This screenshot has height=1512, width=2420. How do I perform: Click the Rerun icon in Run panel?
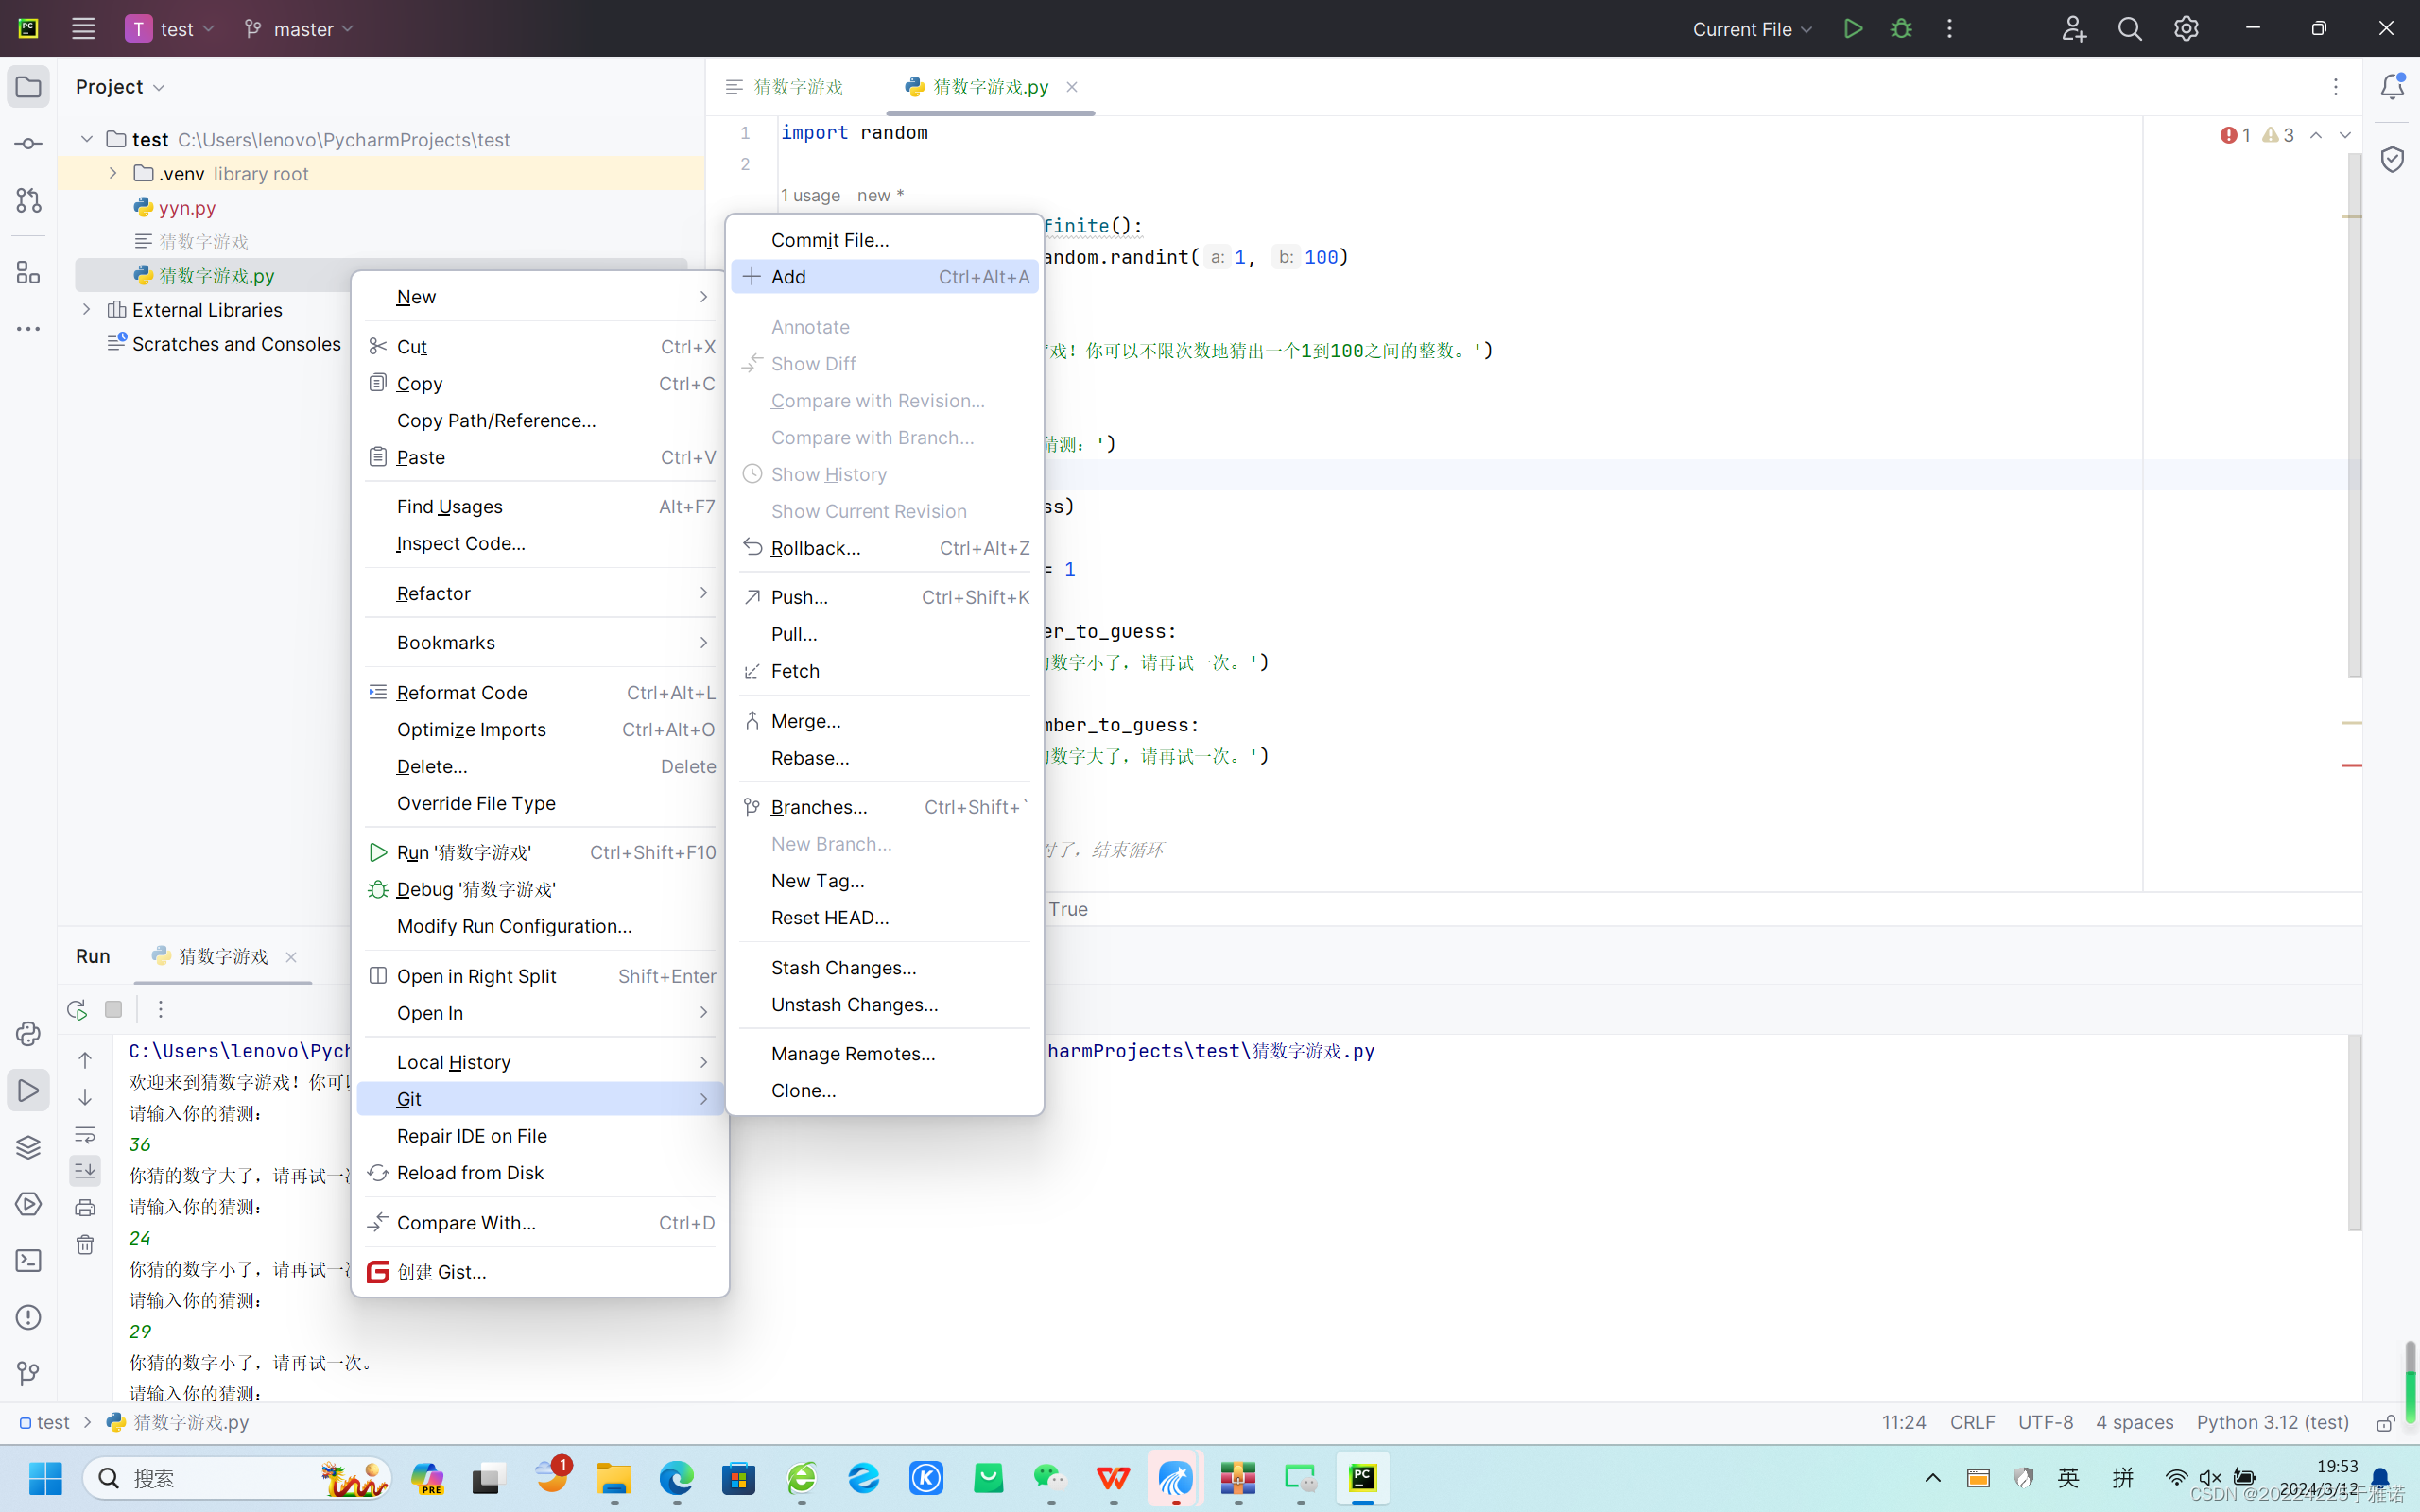click(x=77, y=1009)
